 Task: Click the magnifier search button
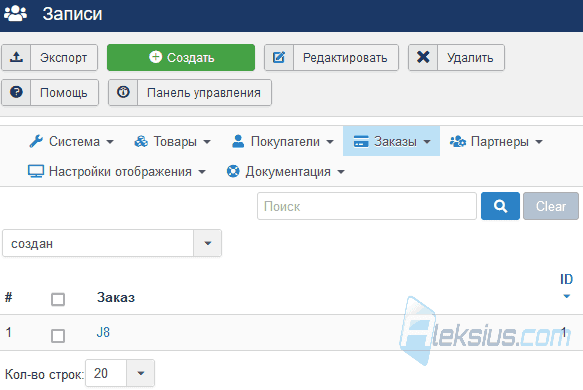(x=500, y=206)
